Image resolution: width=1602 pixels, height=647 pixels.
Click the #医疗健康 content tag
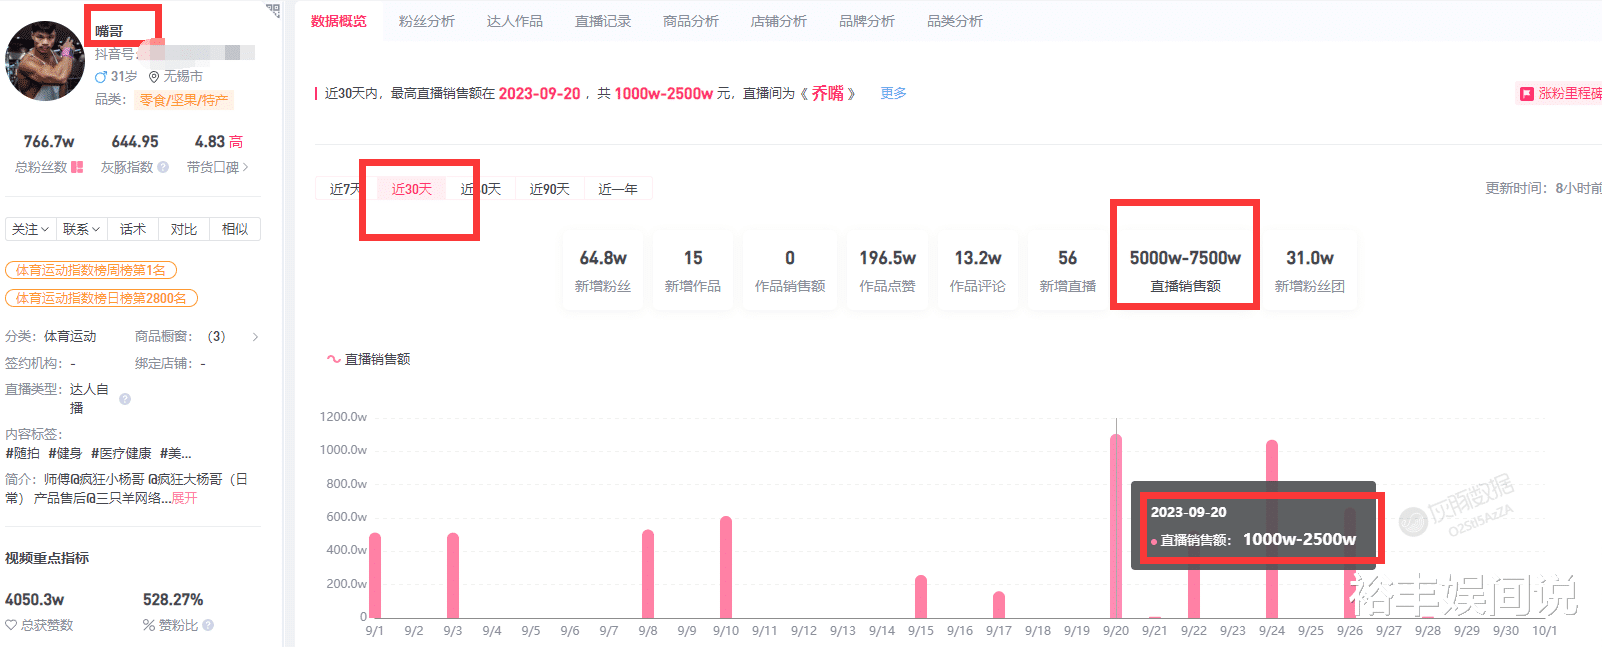click(121, 453)
